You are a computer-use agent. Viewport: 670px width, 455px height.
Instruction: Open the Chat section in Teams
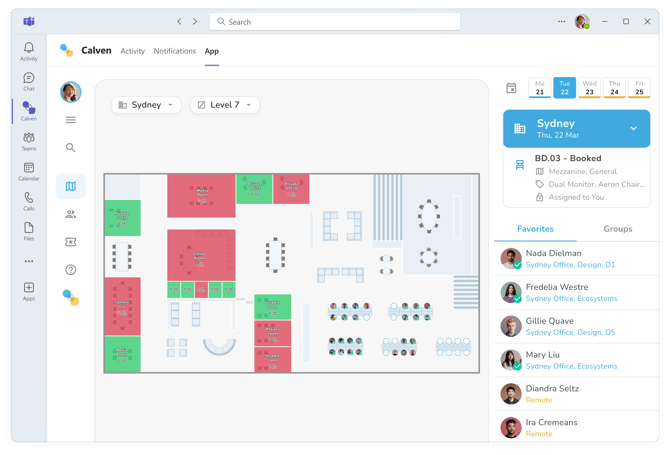[x=28, y=81]
